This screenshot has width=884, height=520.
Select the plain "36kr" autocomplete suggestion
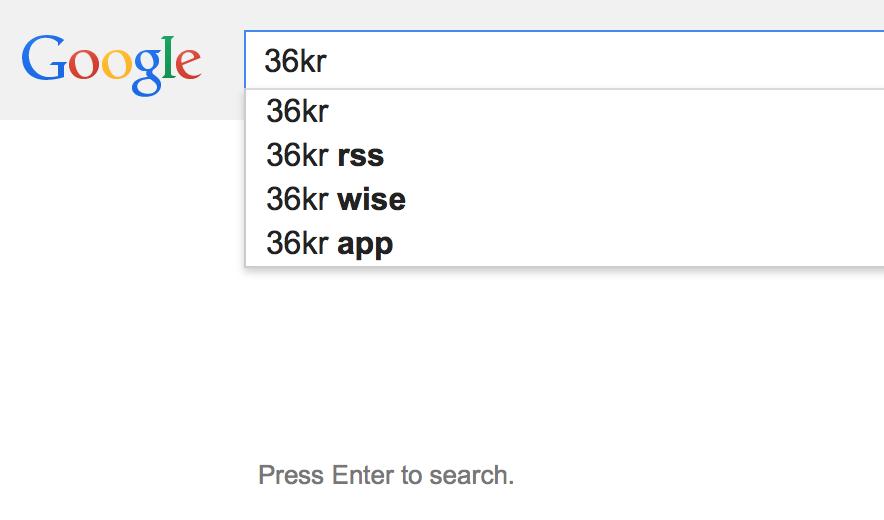click(x=297, y=111)
